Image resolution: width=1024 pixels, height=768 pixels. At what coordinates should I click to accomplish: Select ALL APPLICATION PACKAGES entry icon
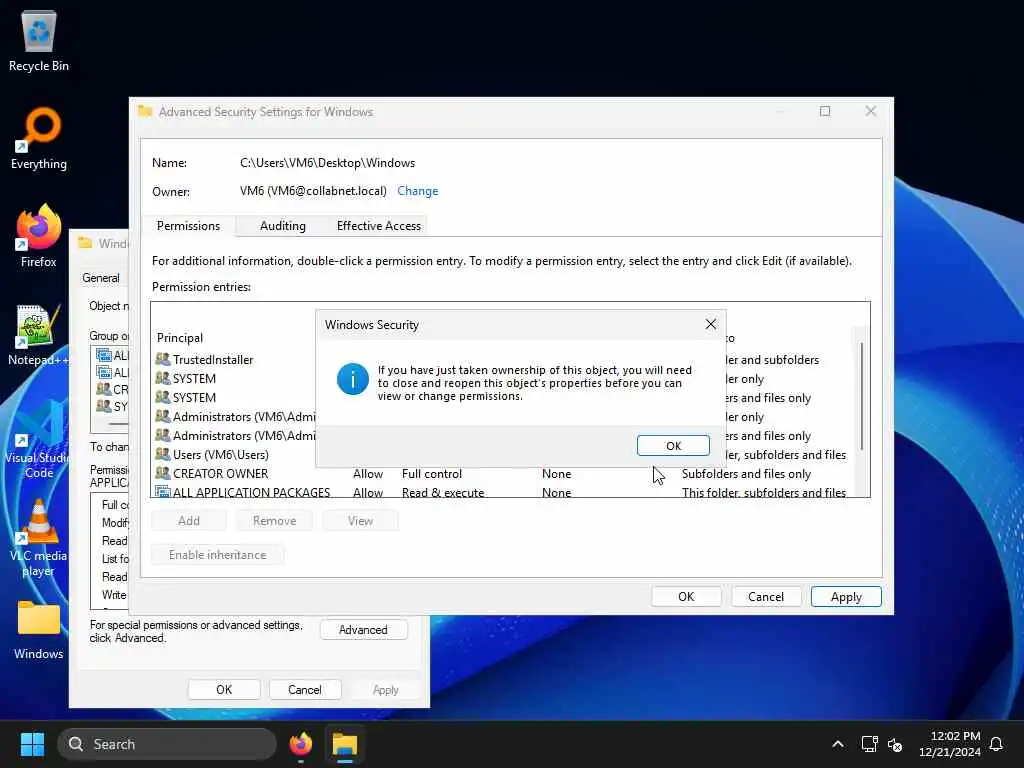[x=163, y=492]
